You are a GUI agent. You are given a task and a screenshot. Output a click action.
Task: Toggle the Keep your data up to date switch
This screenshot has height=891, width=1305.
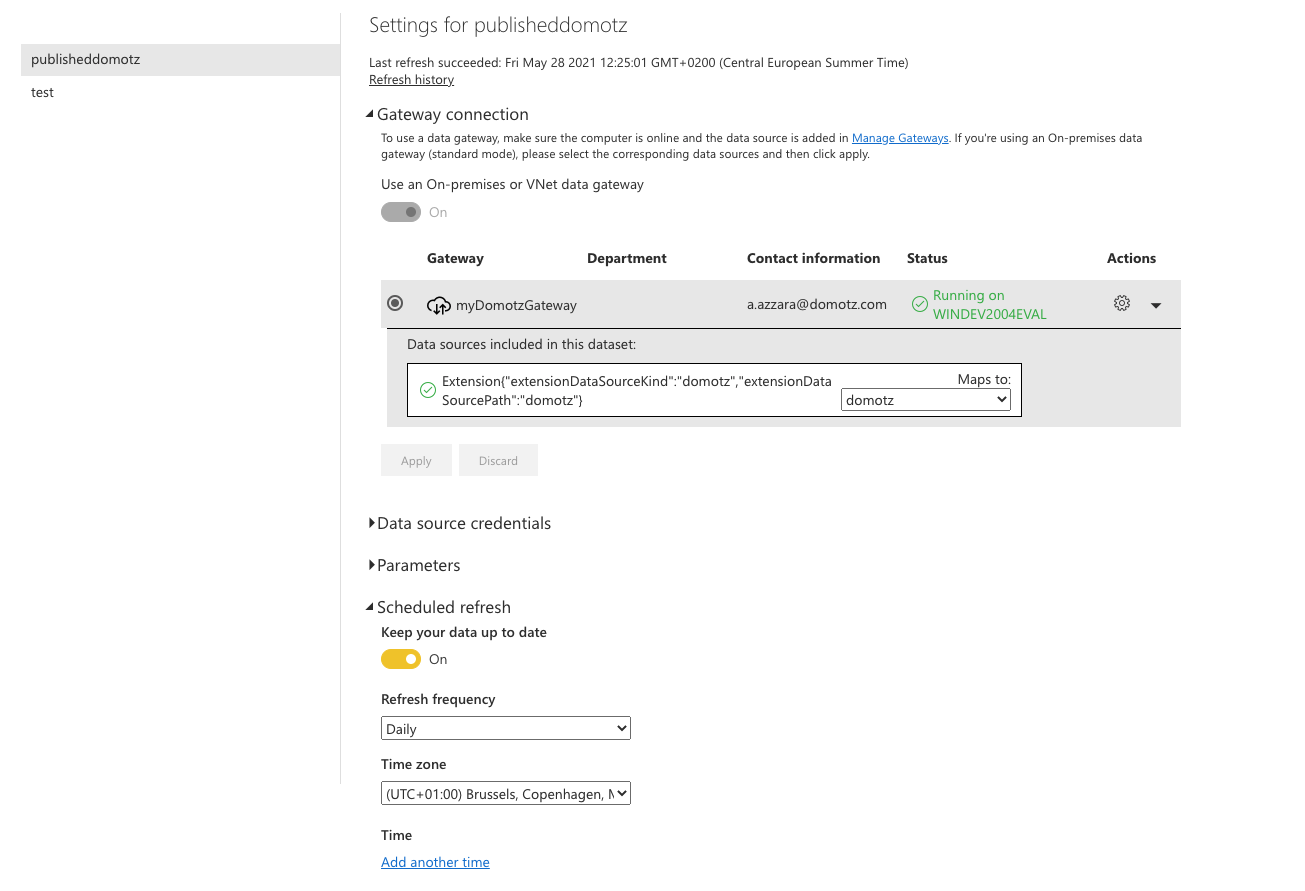coord(401,659)
